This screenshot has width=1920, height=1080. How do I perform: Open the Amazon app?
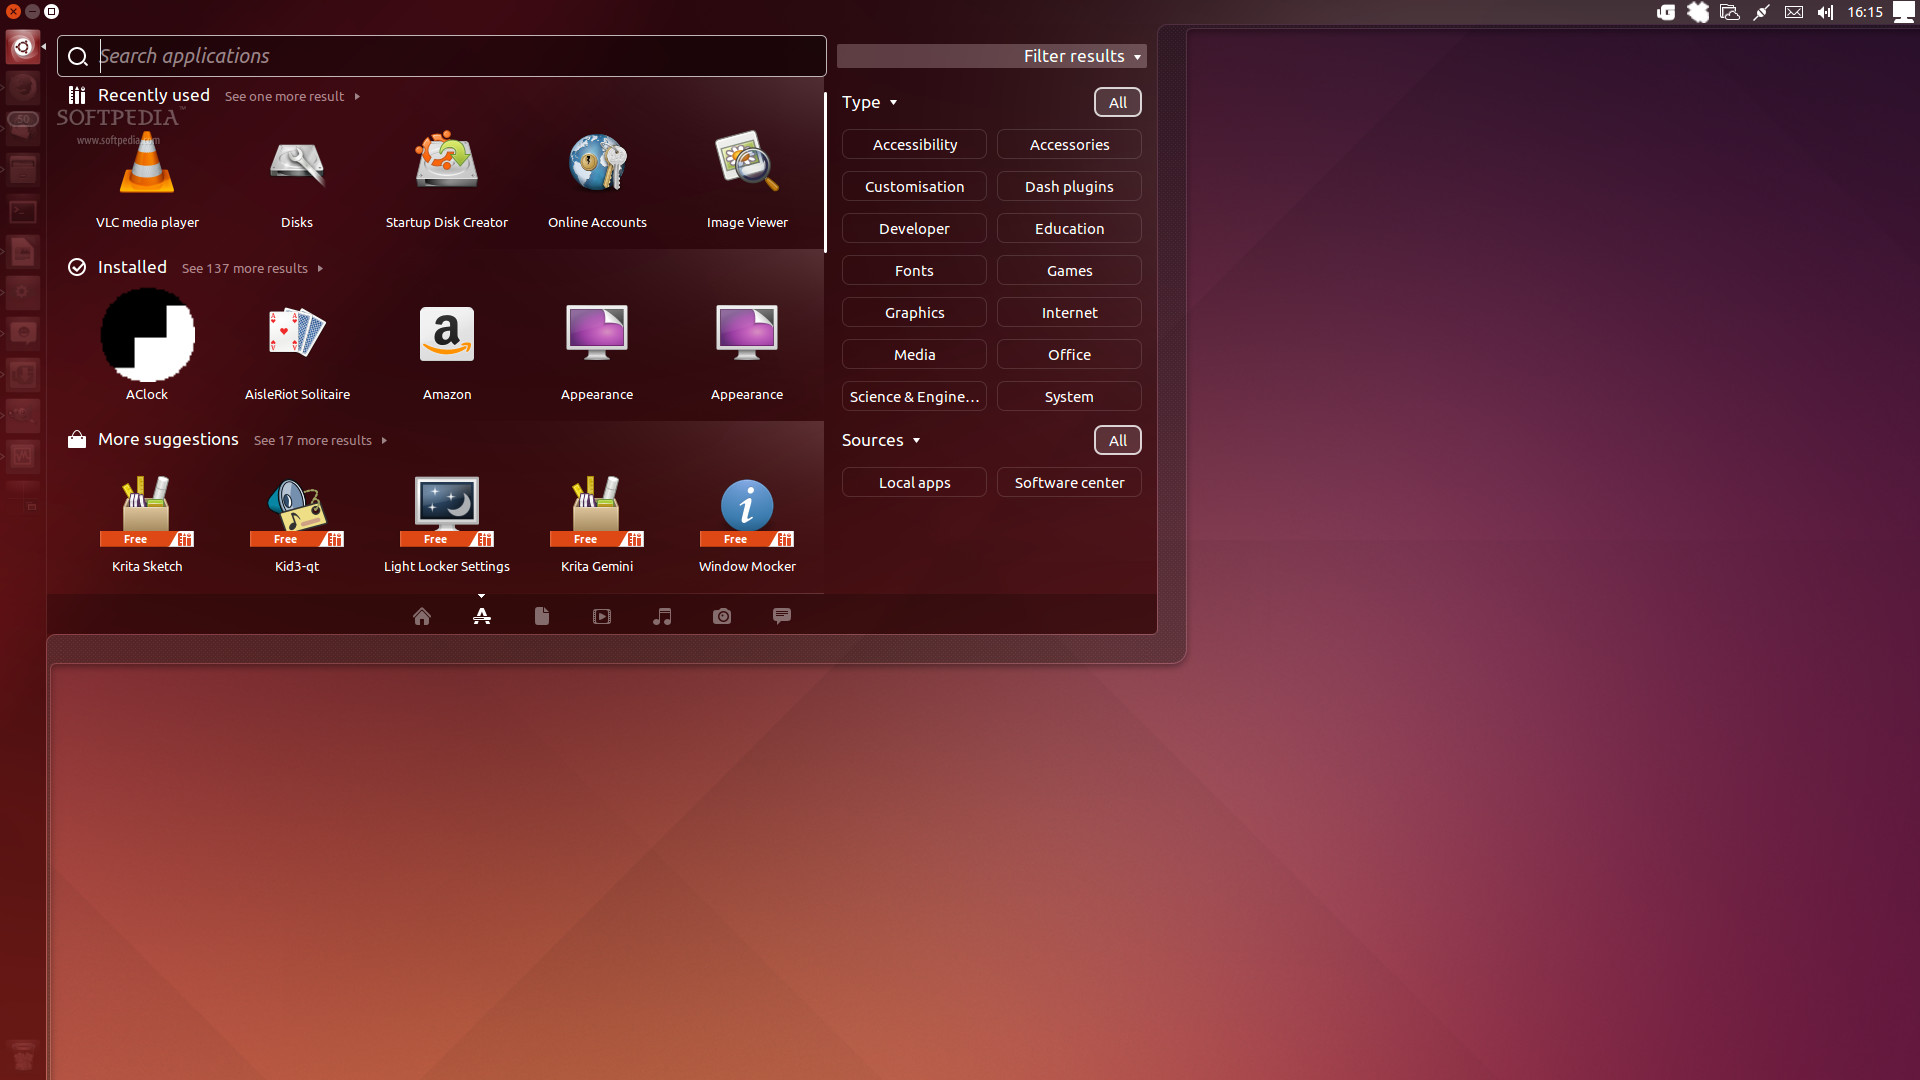[447, 350]
